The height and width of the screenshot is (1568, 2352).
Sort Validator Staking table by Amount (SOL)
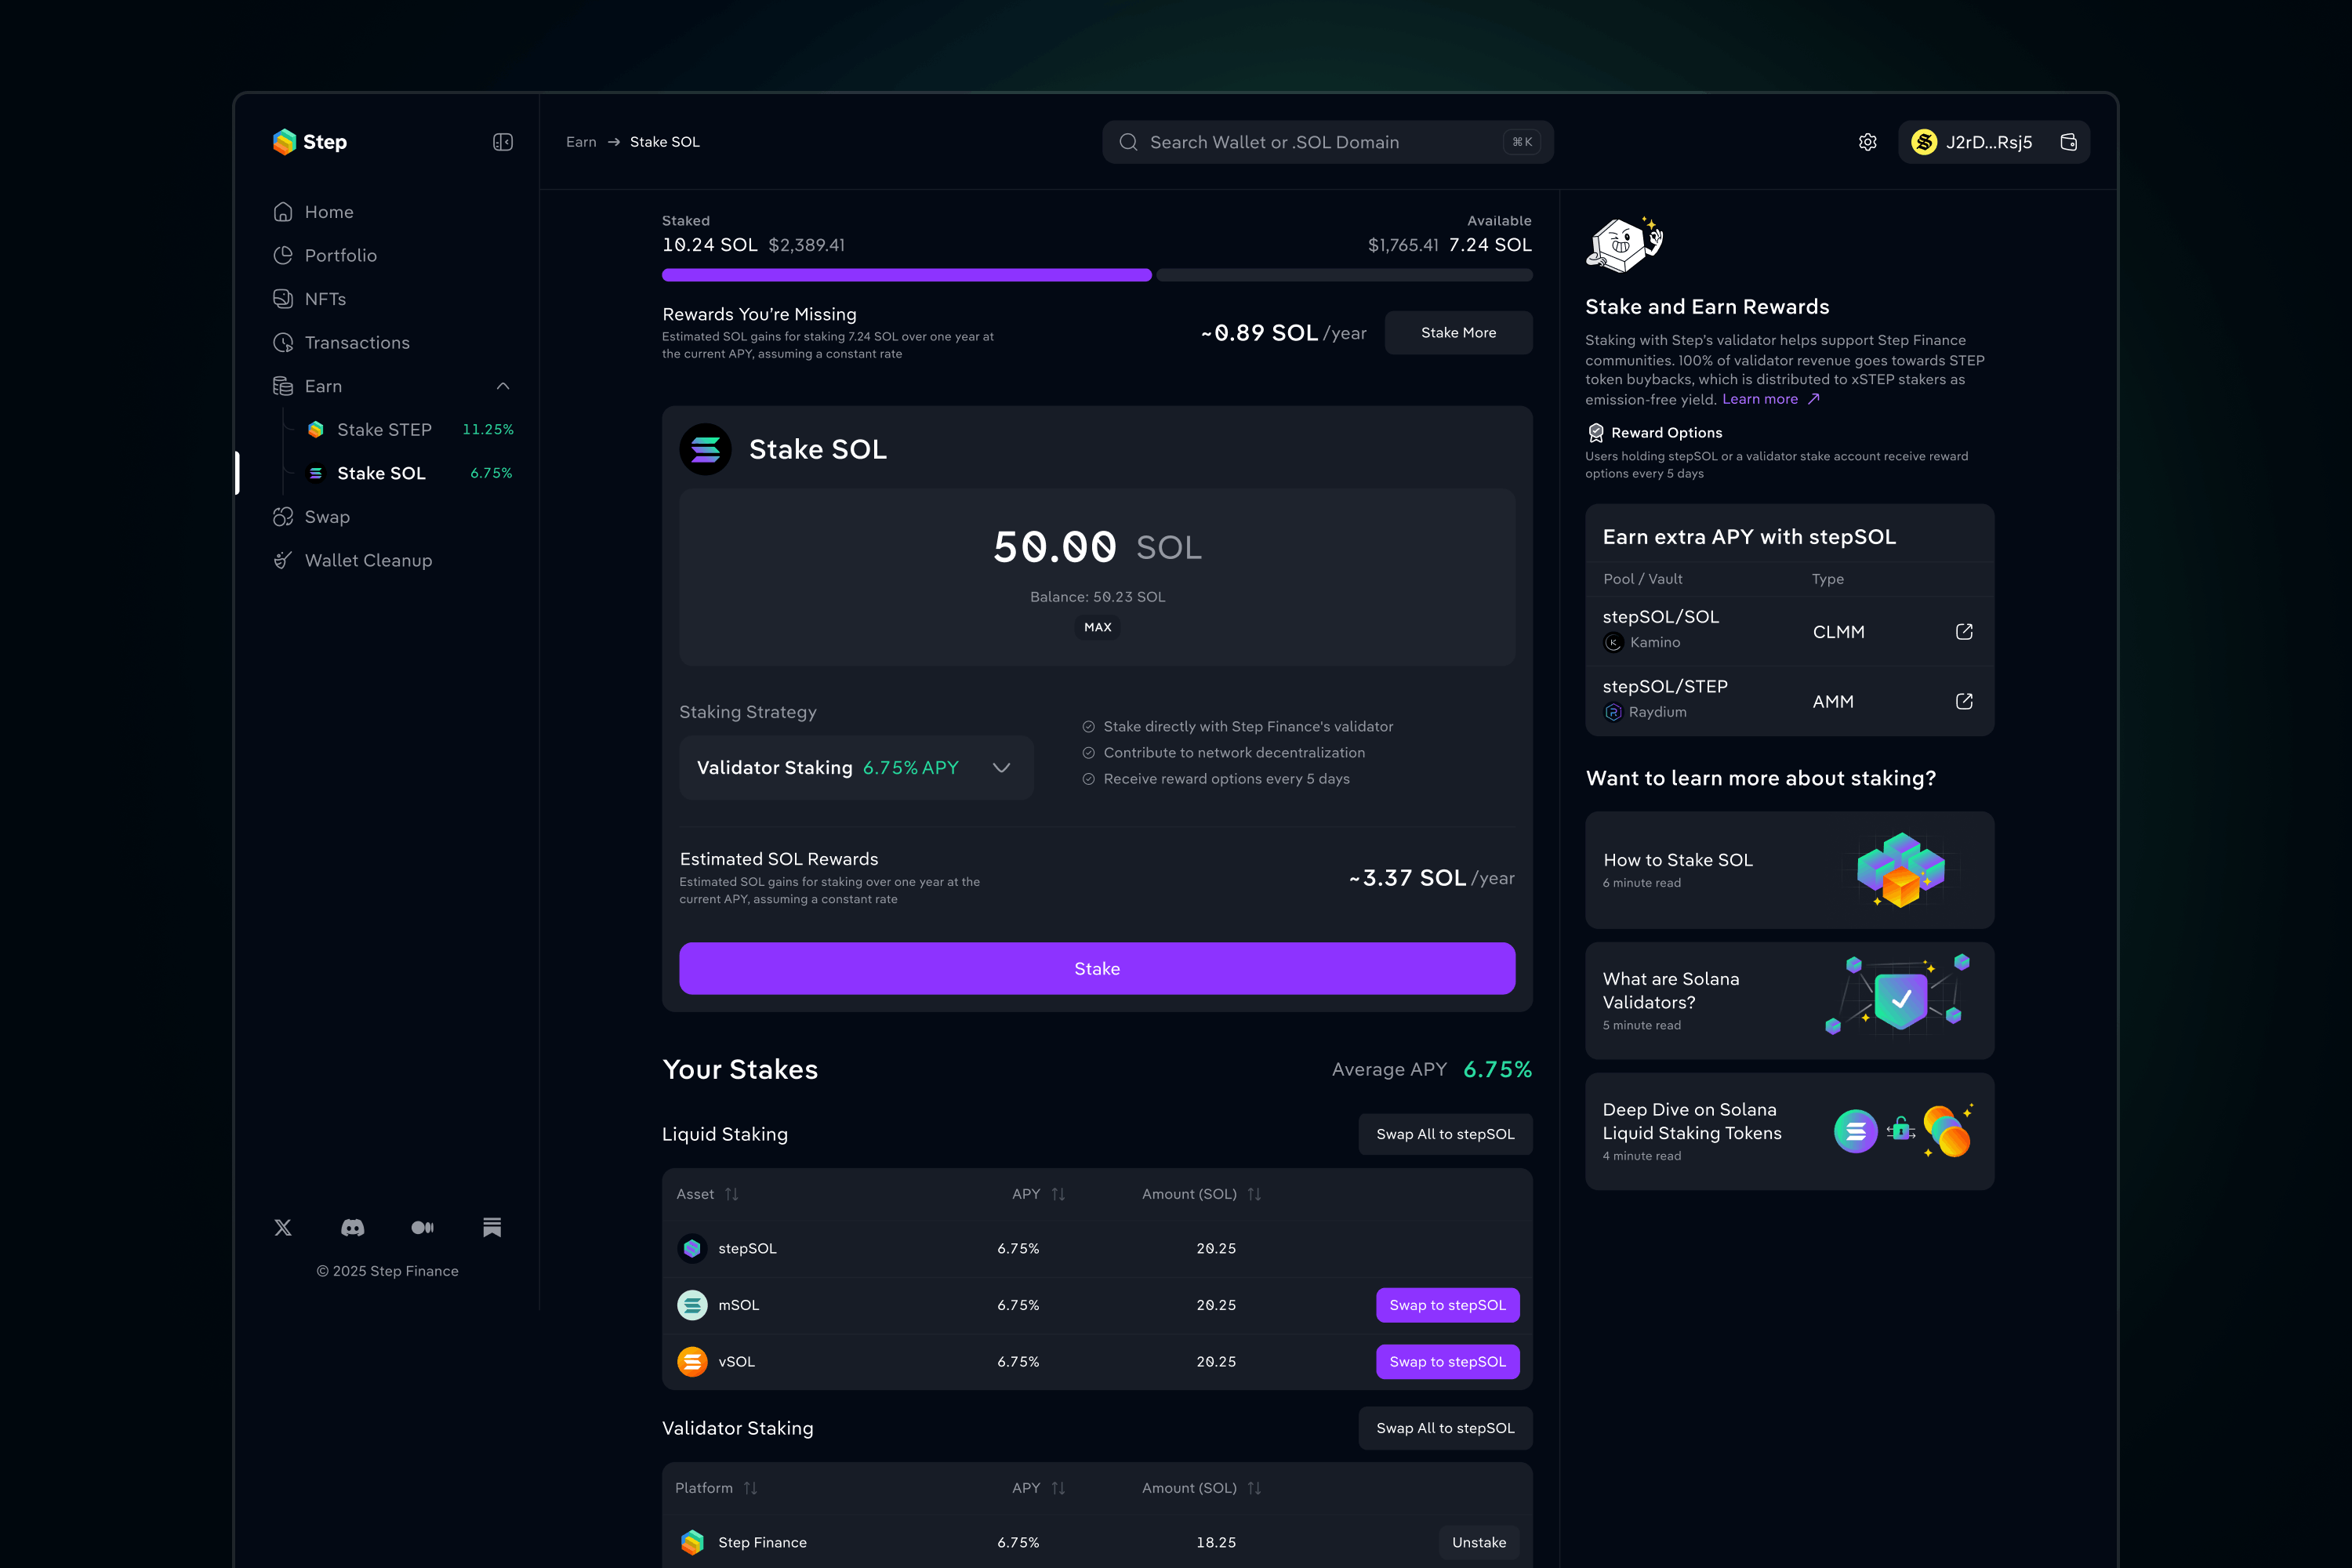pyautogui.click(x=1254, y=1488)
